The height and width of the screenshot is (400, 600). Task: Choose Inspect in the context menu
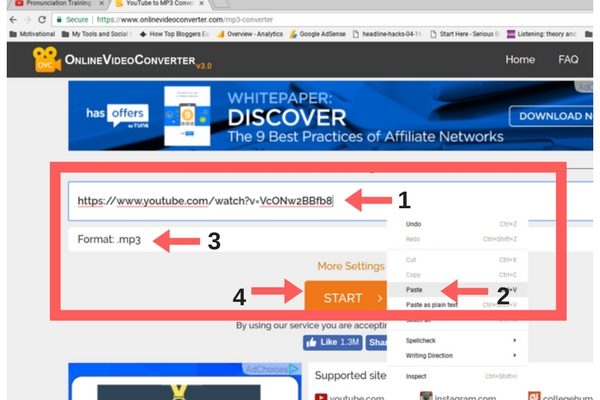click(x=457, y=376)
